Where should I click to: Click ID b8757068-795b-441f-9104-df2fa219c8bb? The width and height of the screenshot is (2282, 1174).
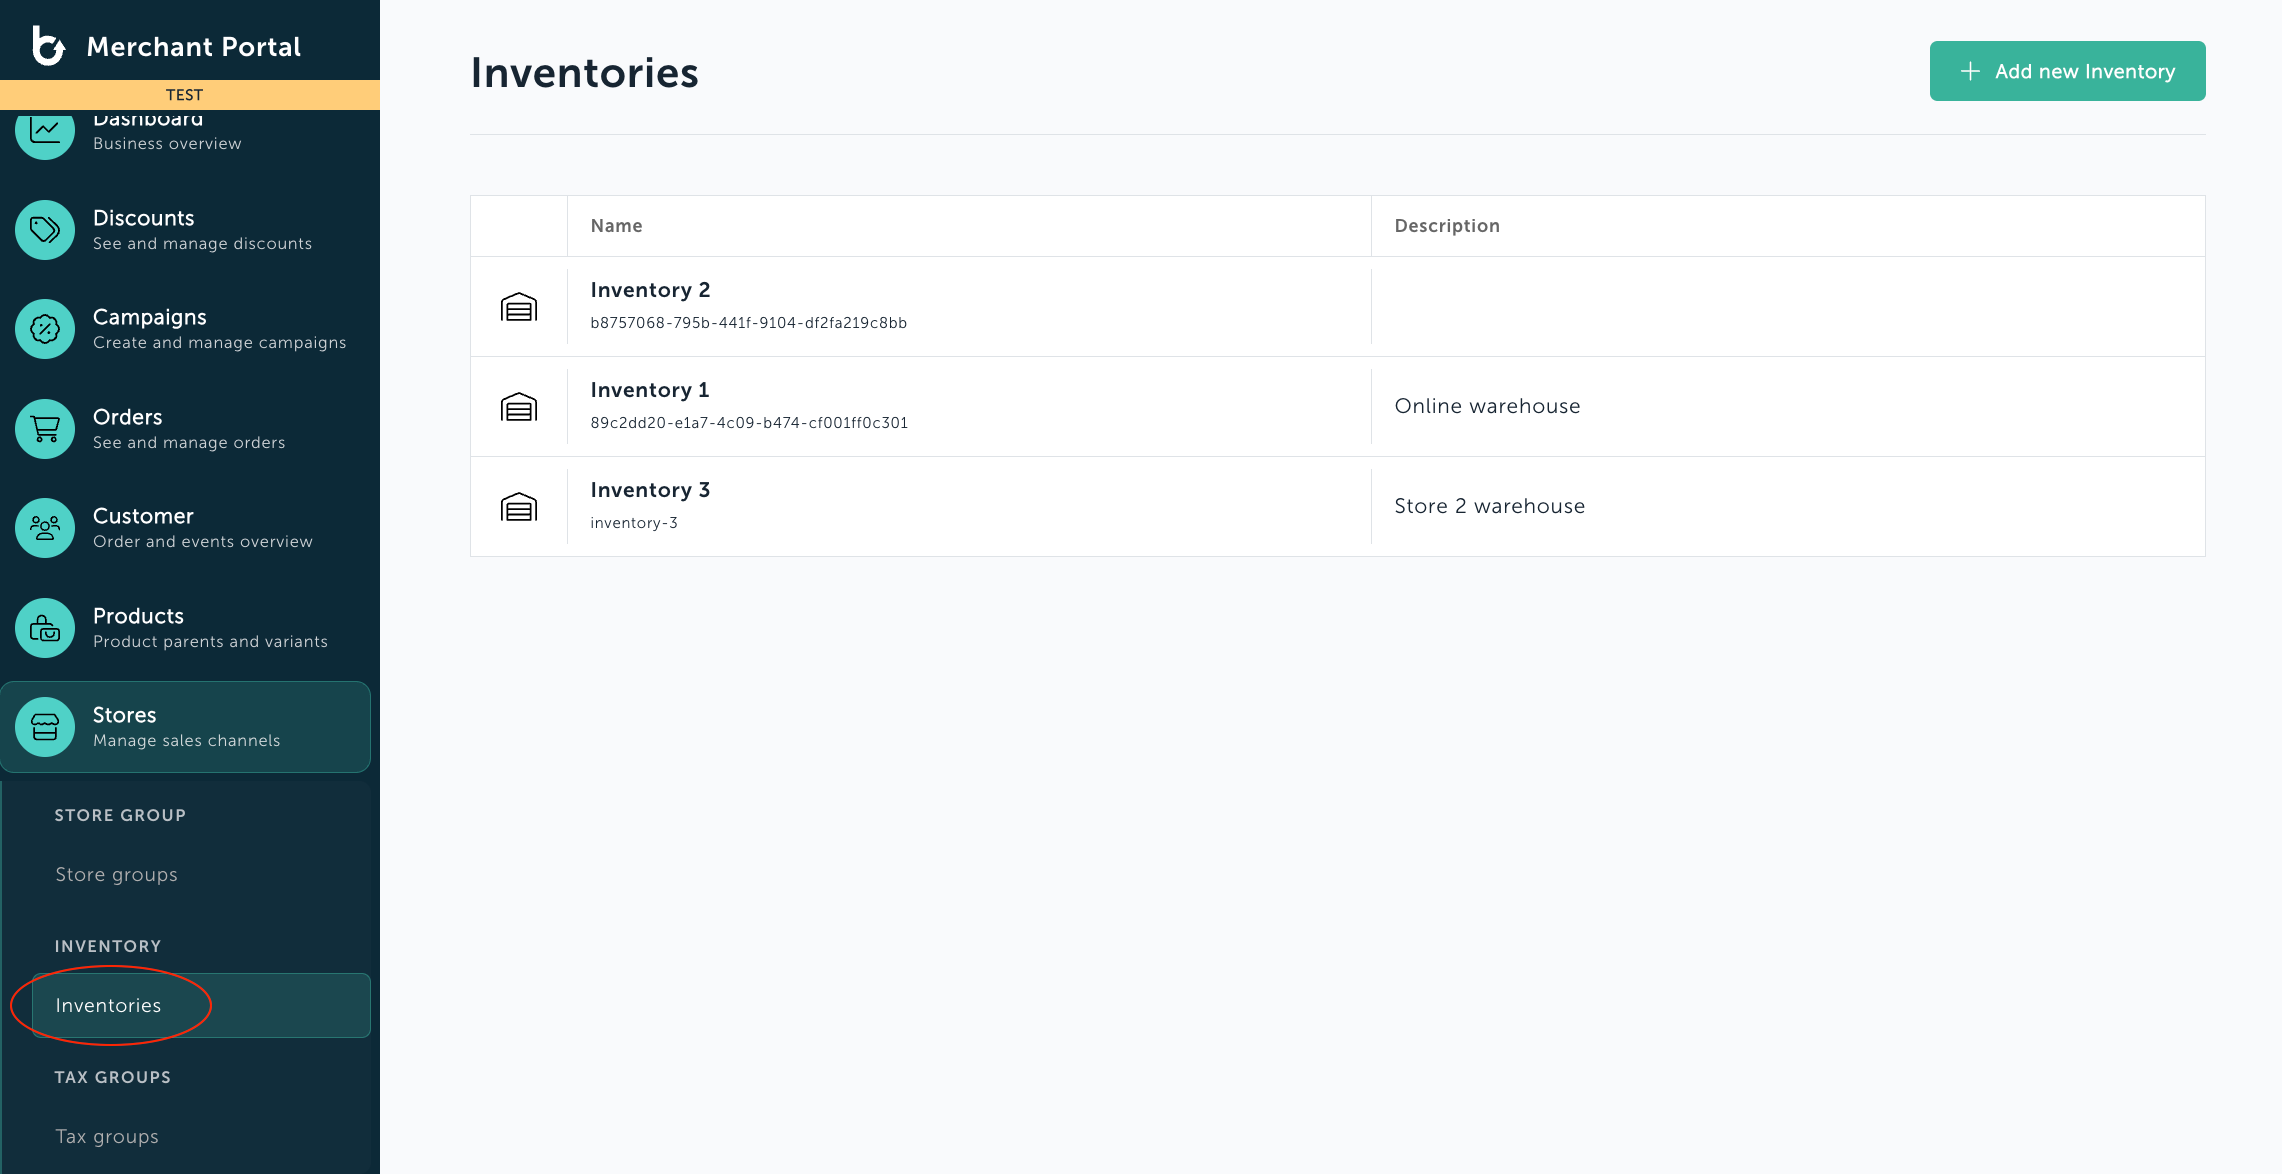tap(749, 323)
